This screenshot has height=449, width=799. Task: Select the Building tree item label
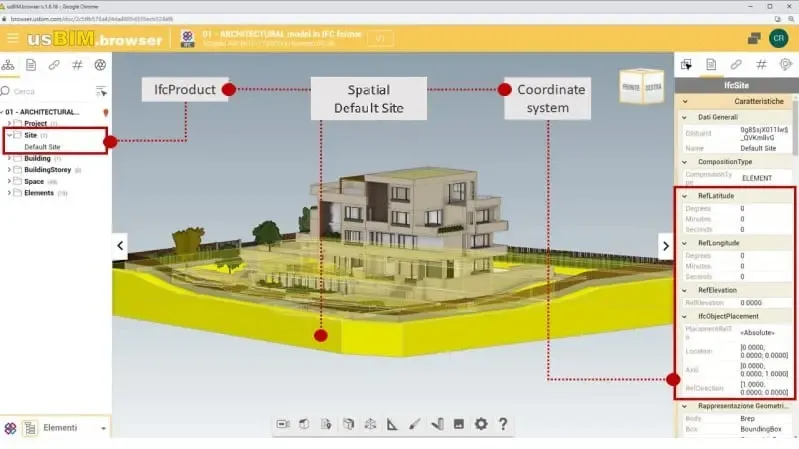(37, 159)
